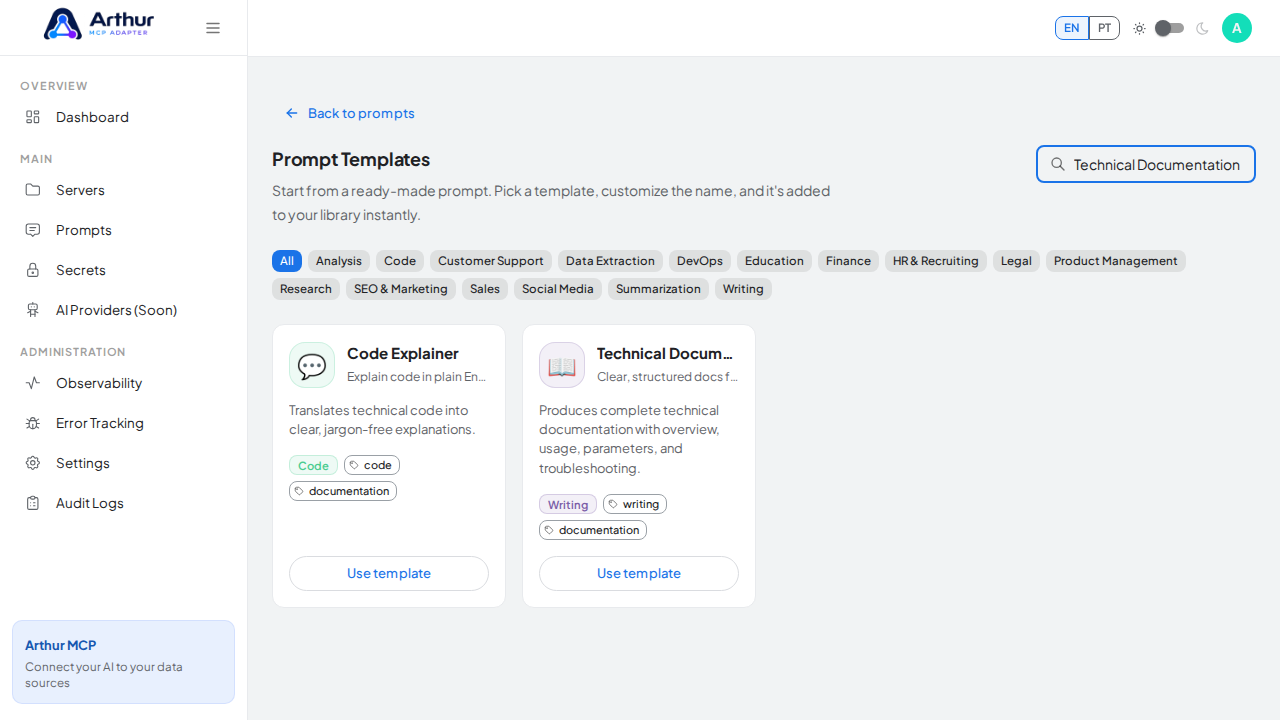
Task: Click the Audit Logs clipboard icon
Action: tap(33, 503)
